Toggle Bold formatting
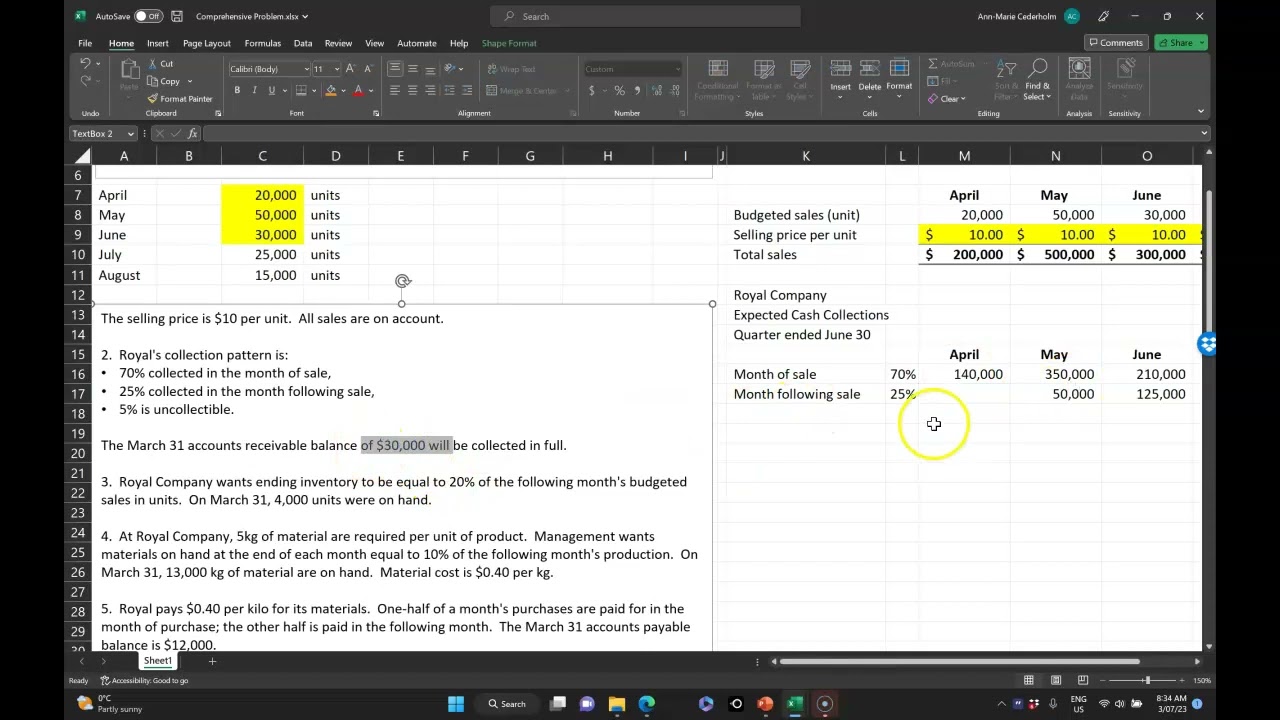The height and width of the screenshot is (720, 1280). 237,91
